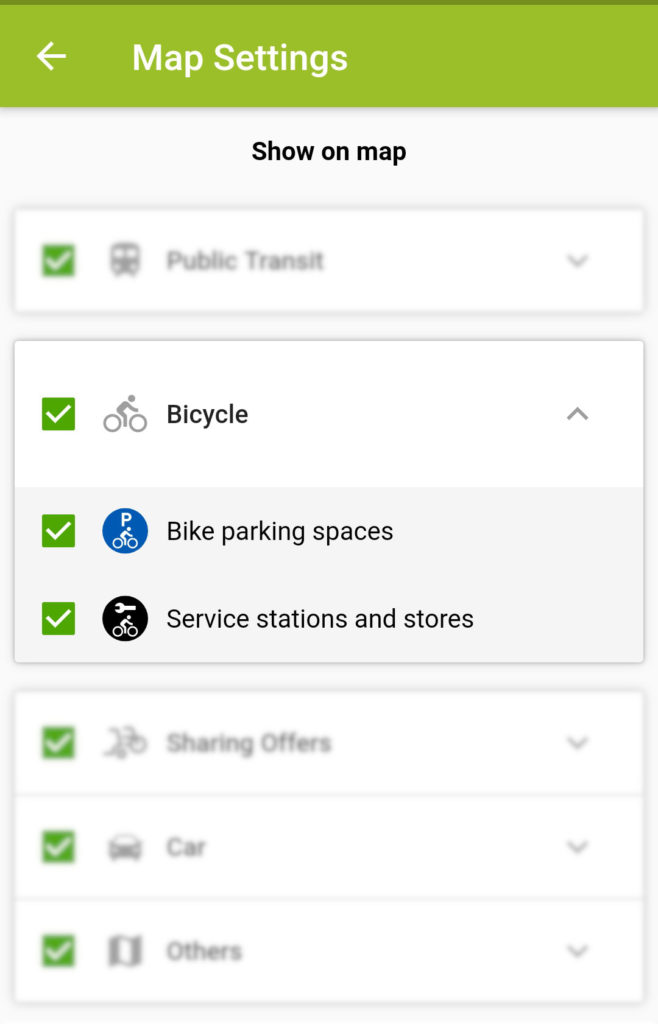Uncheck the Bicycle checkbox
Image resolution: width=658 pixels, height=1024 pixels.
pyautogui.click(x=59, y=414)
